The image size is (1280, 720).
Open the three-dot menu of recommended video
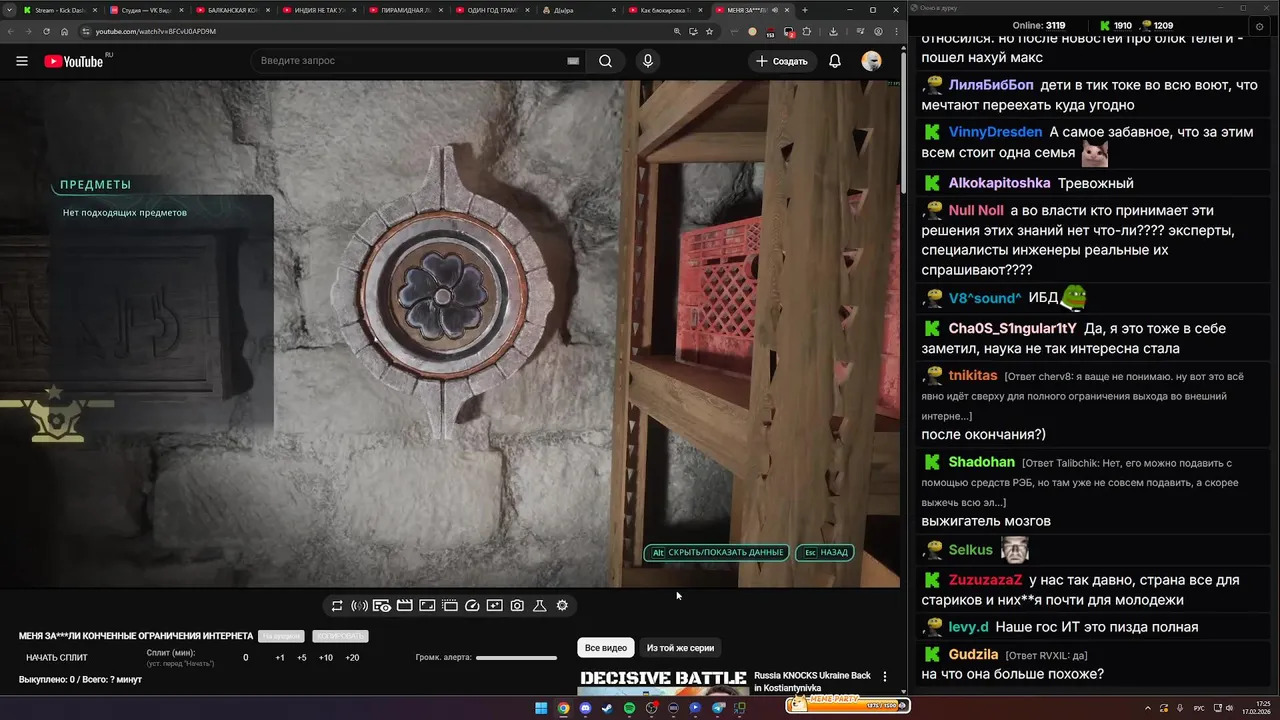(x=884, y=677)
